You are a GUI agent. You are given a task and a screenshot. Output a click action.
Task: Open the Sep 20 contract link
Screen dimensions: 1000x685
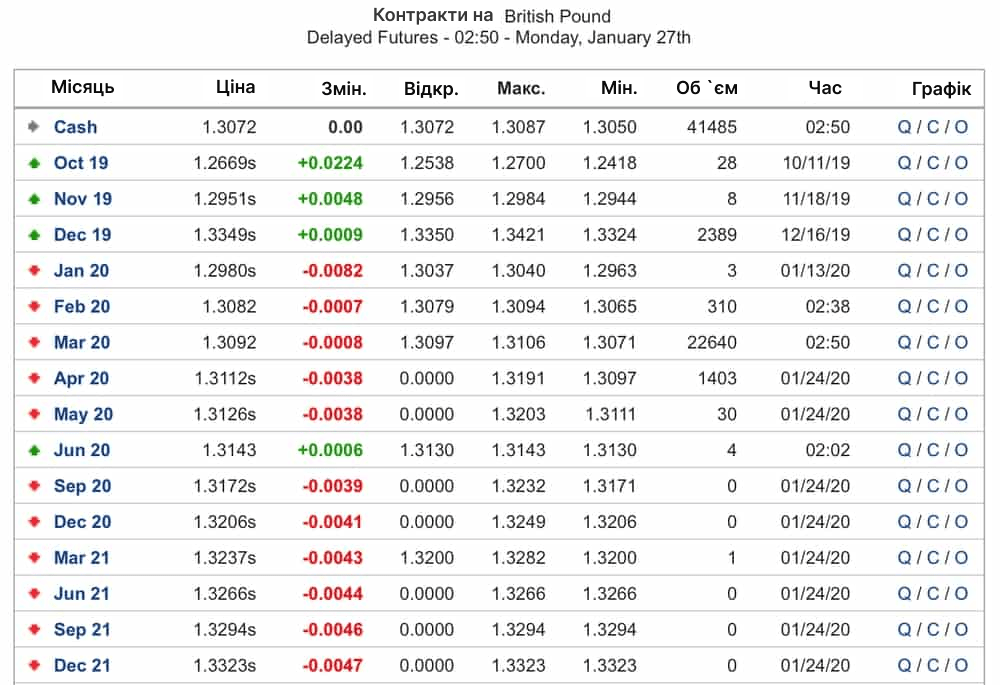click(x=82, y=486)
